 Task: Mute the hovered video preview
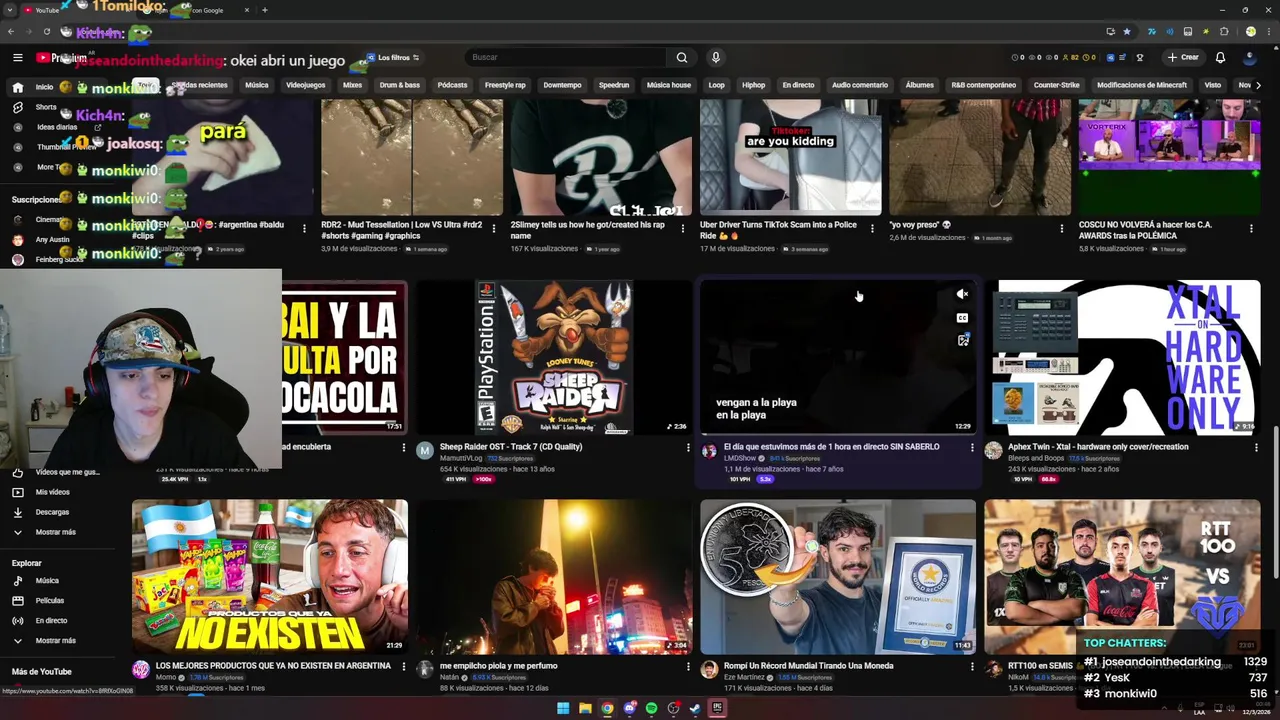coord(962,294)
